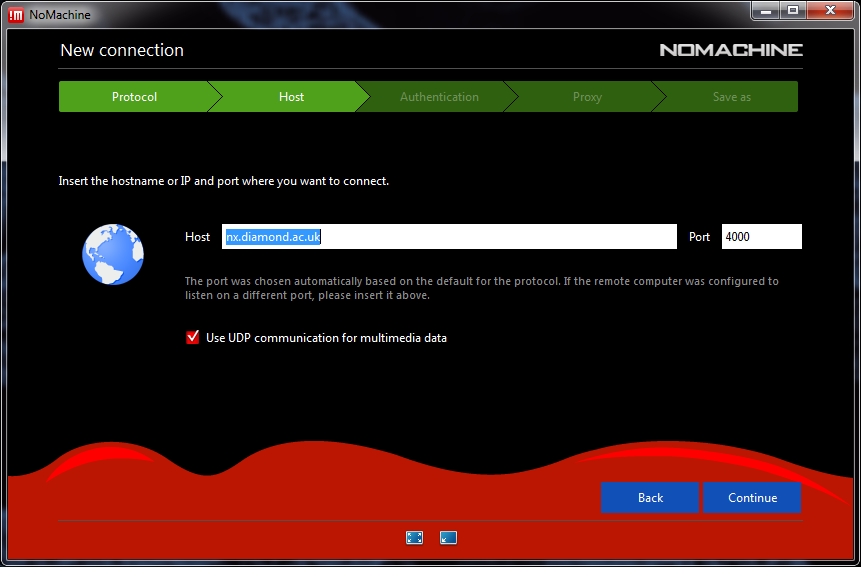Image resolution: width=861 pixels, height=567 pixels.
Task: Click the minimize-to-corner icon at the bottom
Action: (448, 538)
